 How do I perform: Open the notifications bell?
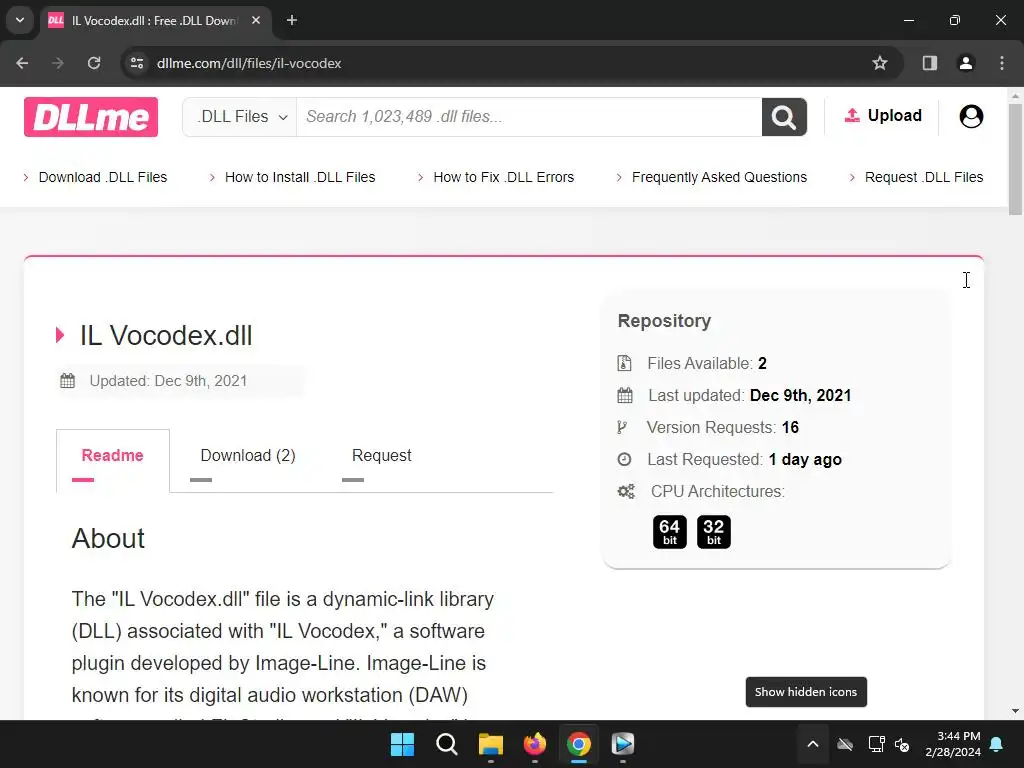pos(997,744)
